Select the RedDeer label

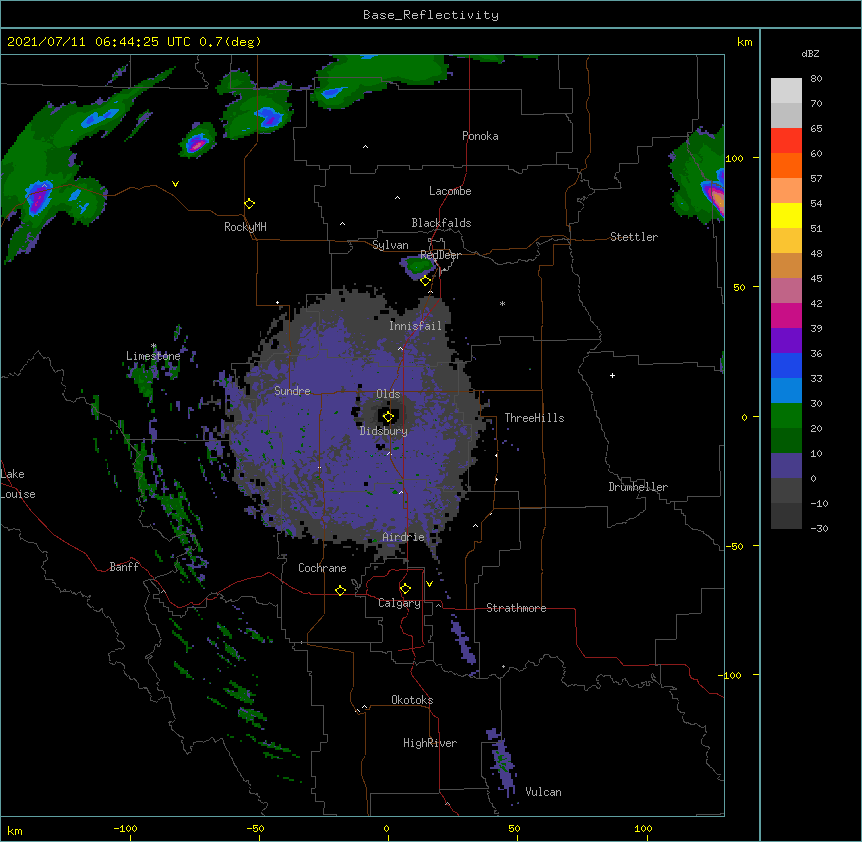pos(440,255)
